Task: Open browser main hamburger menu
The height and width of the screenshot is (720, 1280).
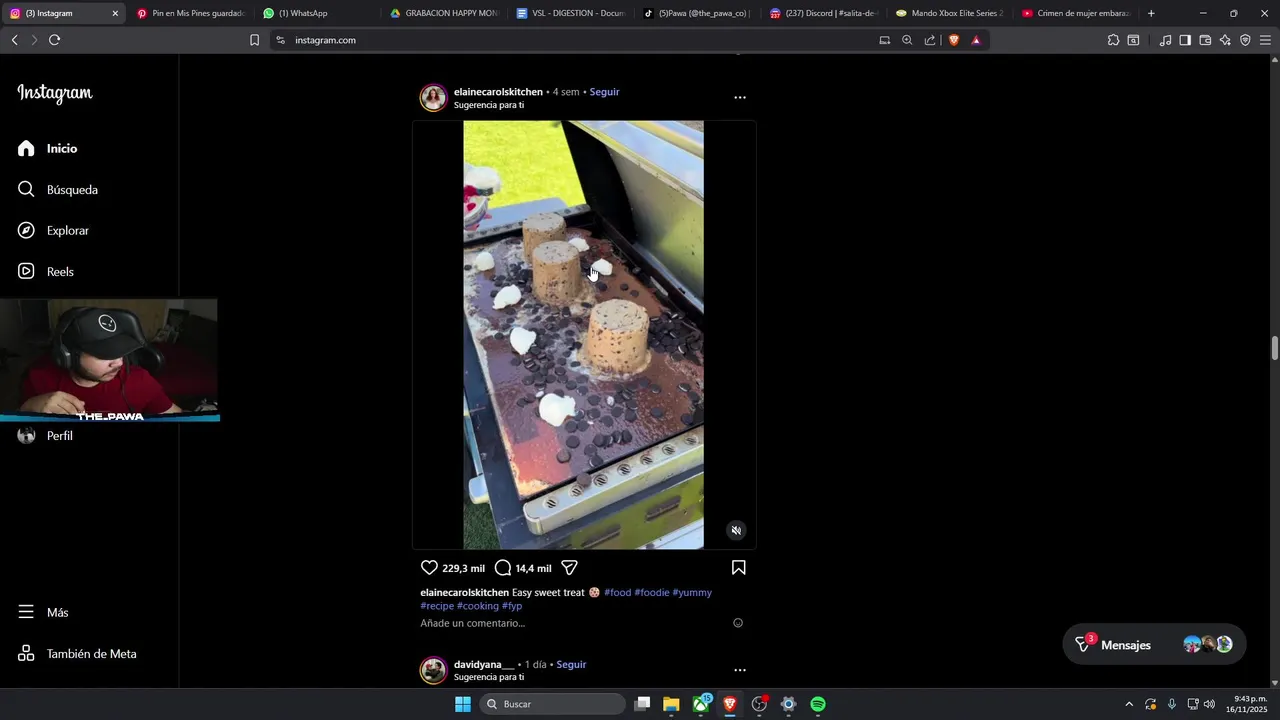Action: [x=1265, y=40]
